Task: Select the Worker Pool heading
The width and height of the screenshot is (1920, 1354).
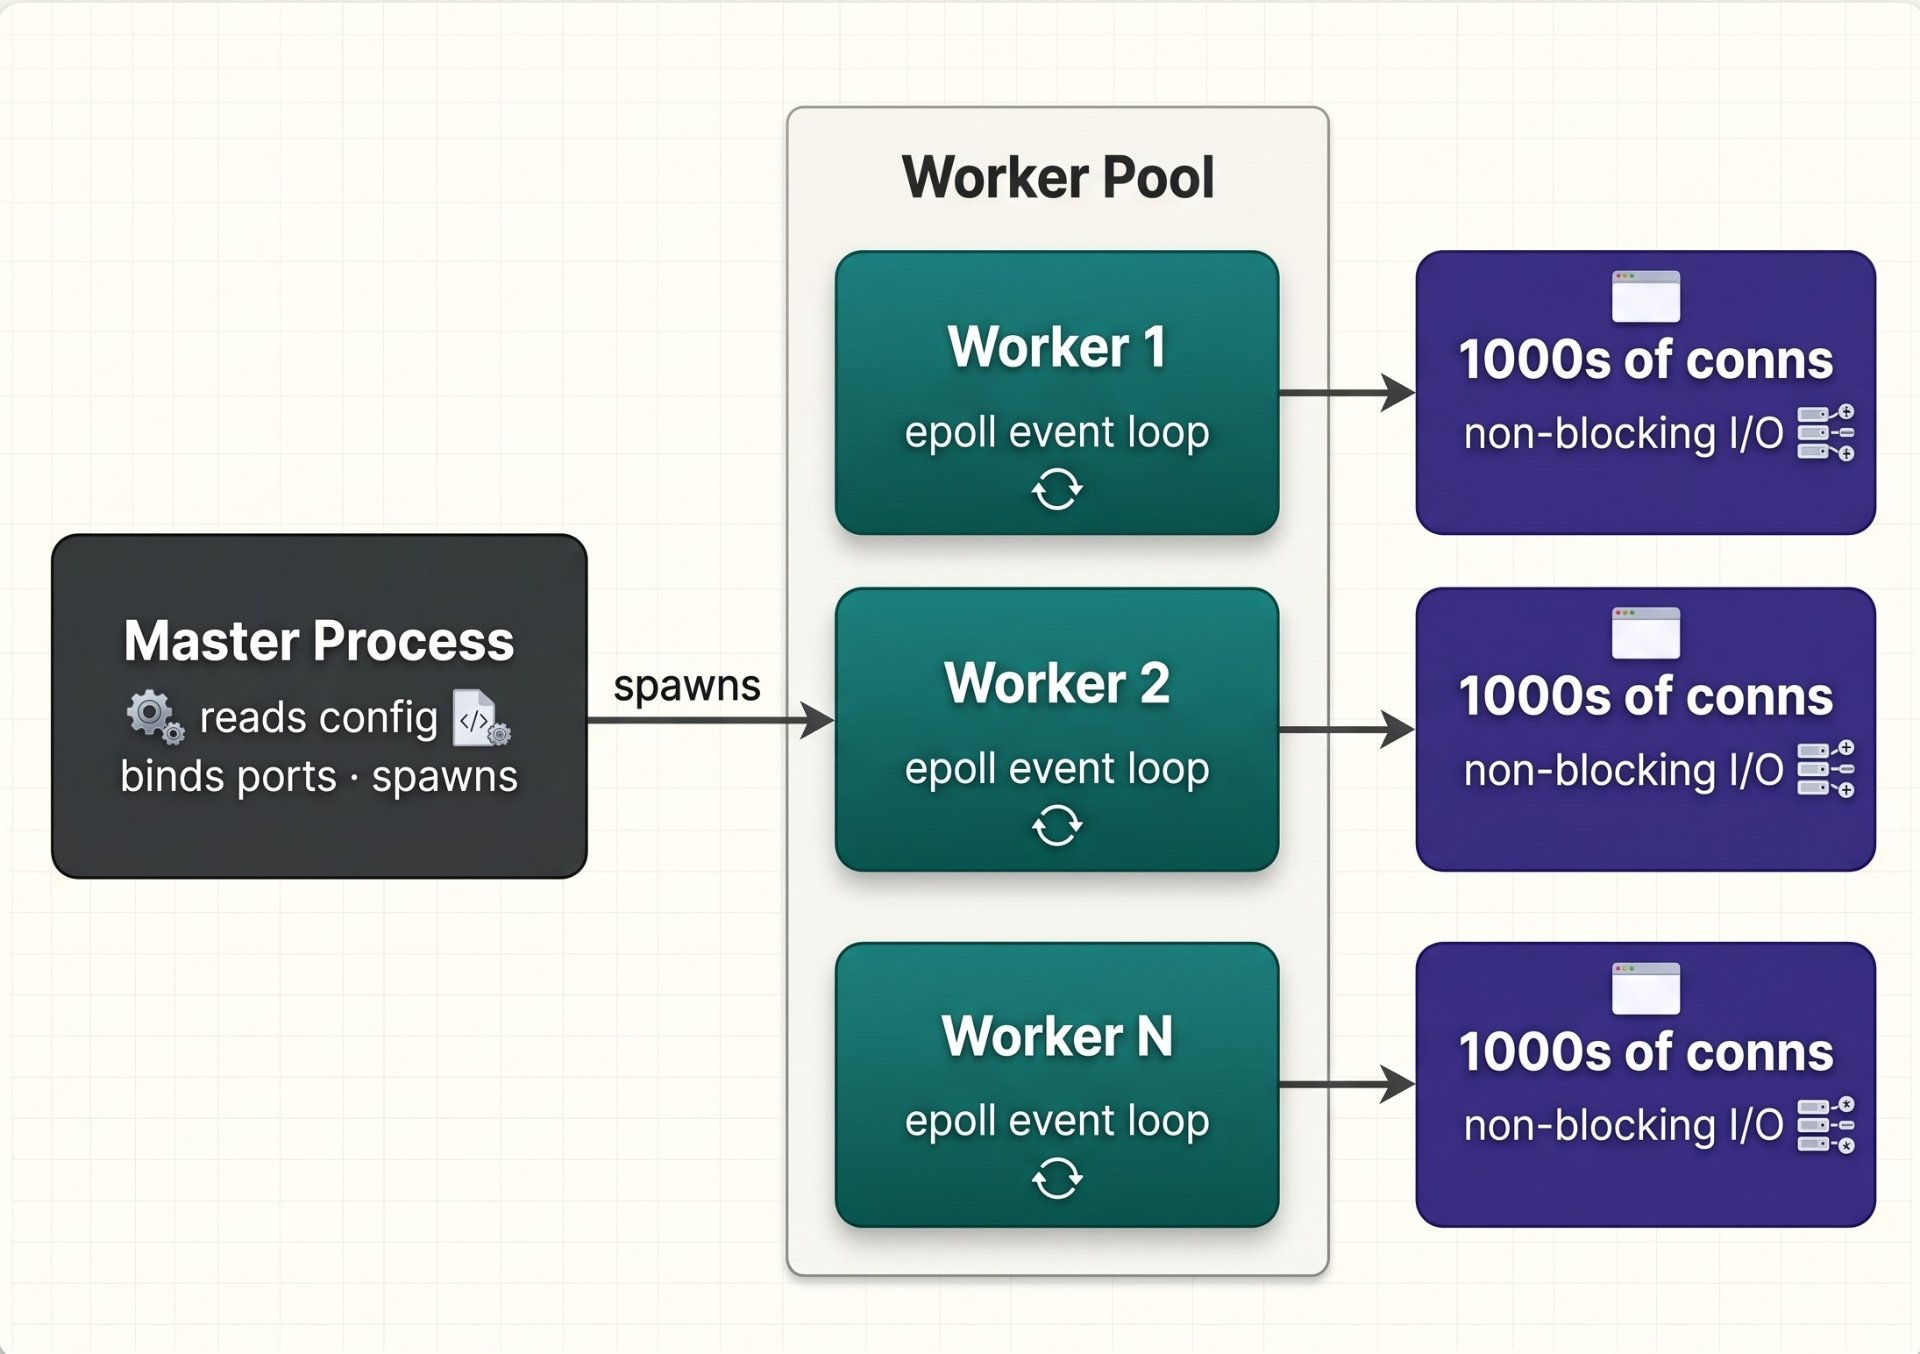Action: point(1058,178)
